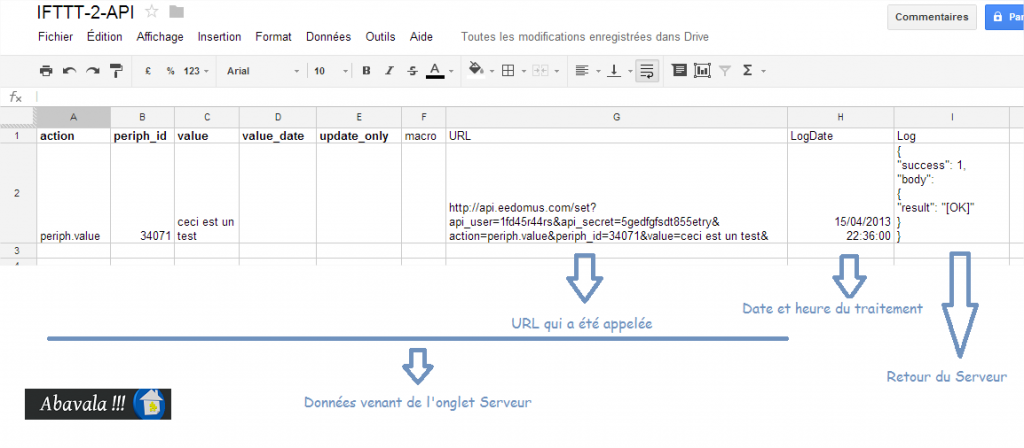Image resolution: width=1024 pixels, height=448 pixels.
Task: Click the Commentaires button
Action: point(931,17)
